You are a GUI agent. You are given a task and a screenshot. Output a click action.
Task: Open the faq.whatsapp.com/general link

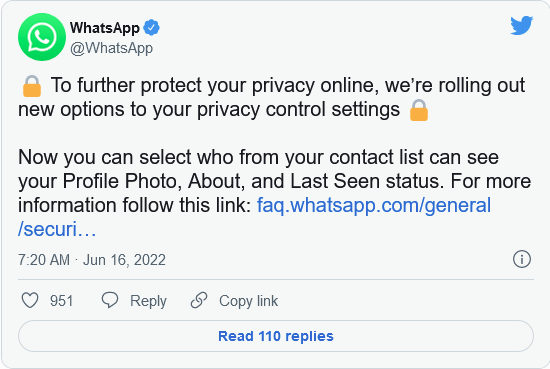(374, 205)
